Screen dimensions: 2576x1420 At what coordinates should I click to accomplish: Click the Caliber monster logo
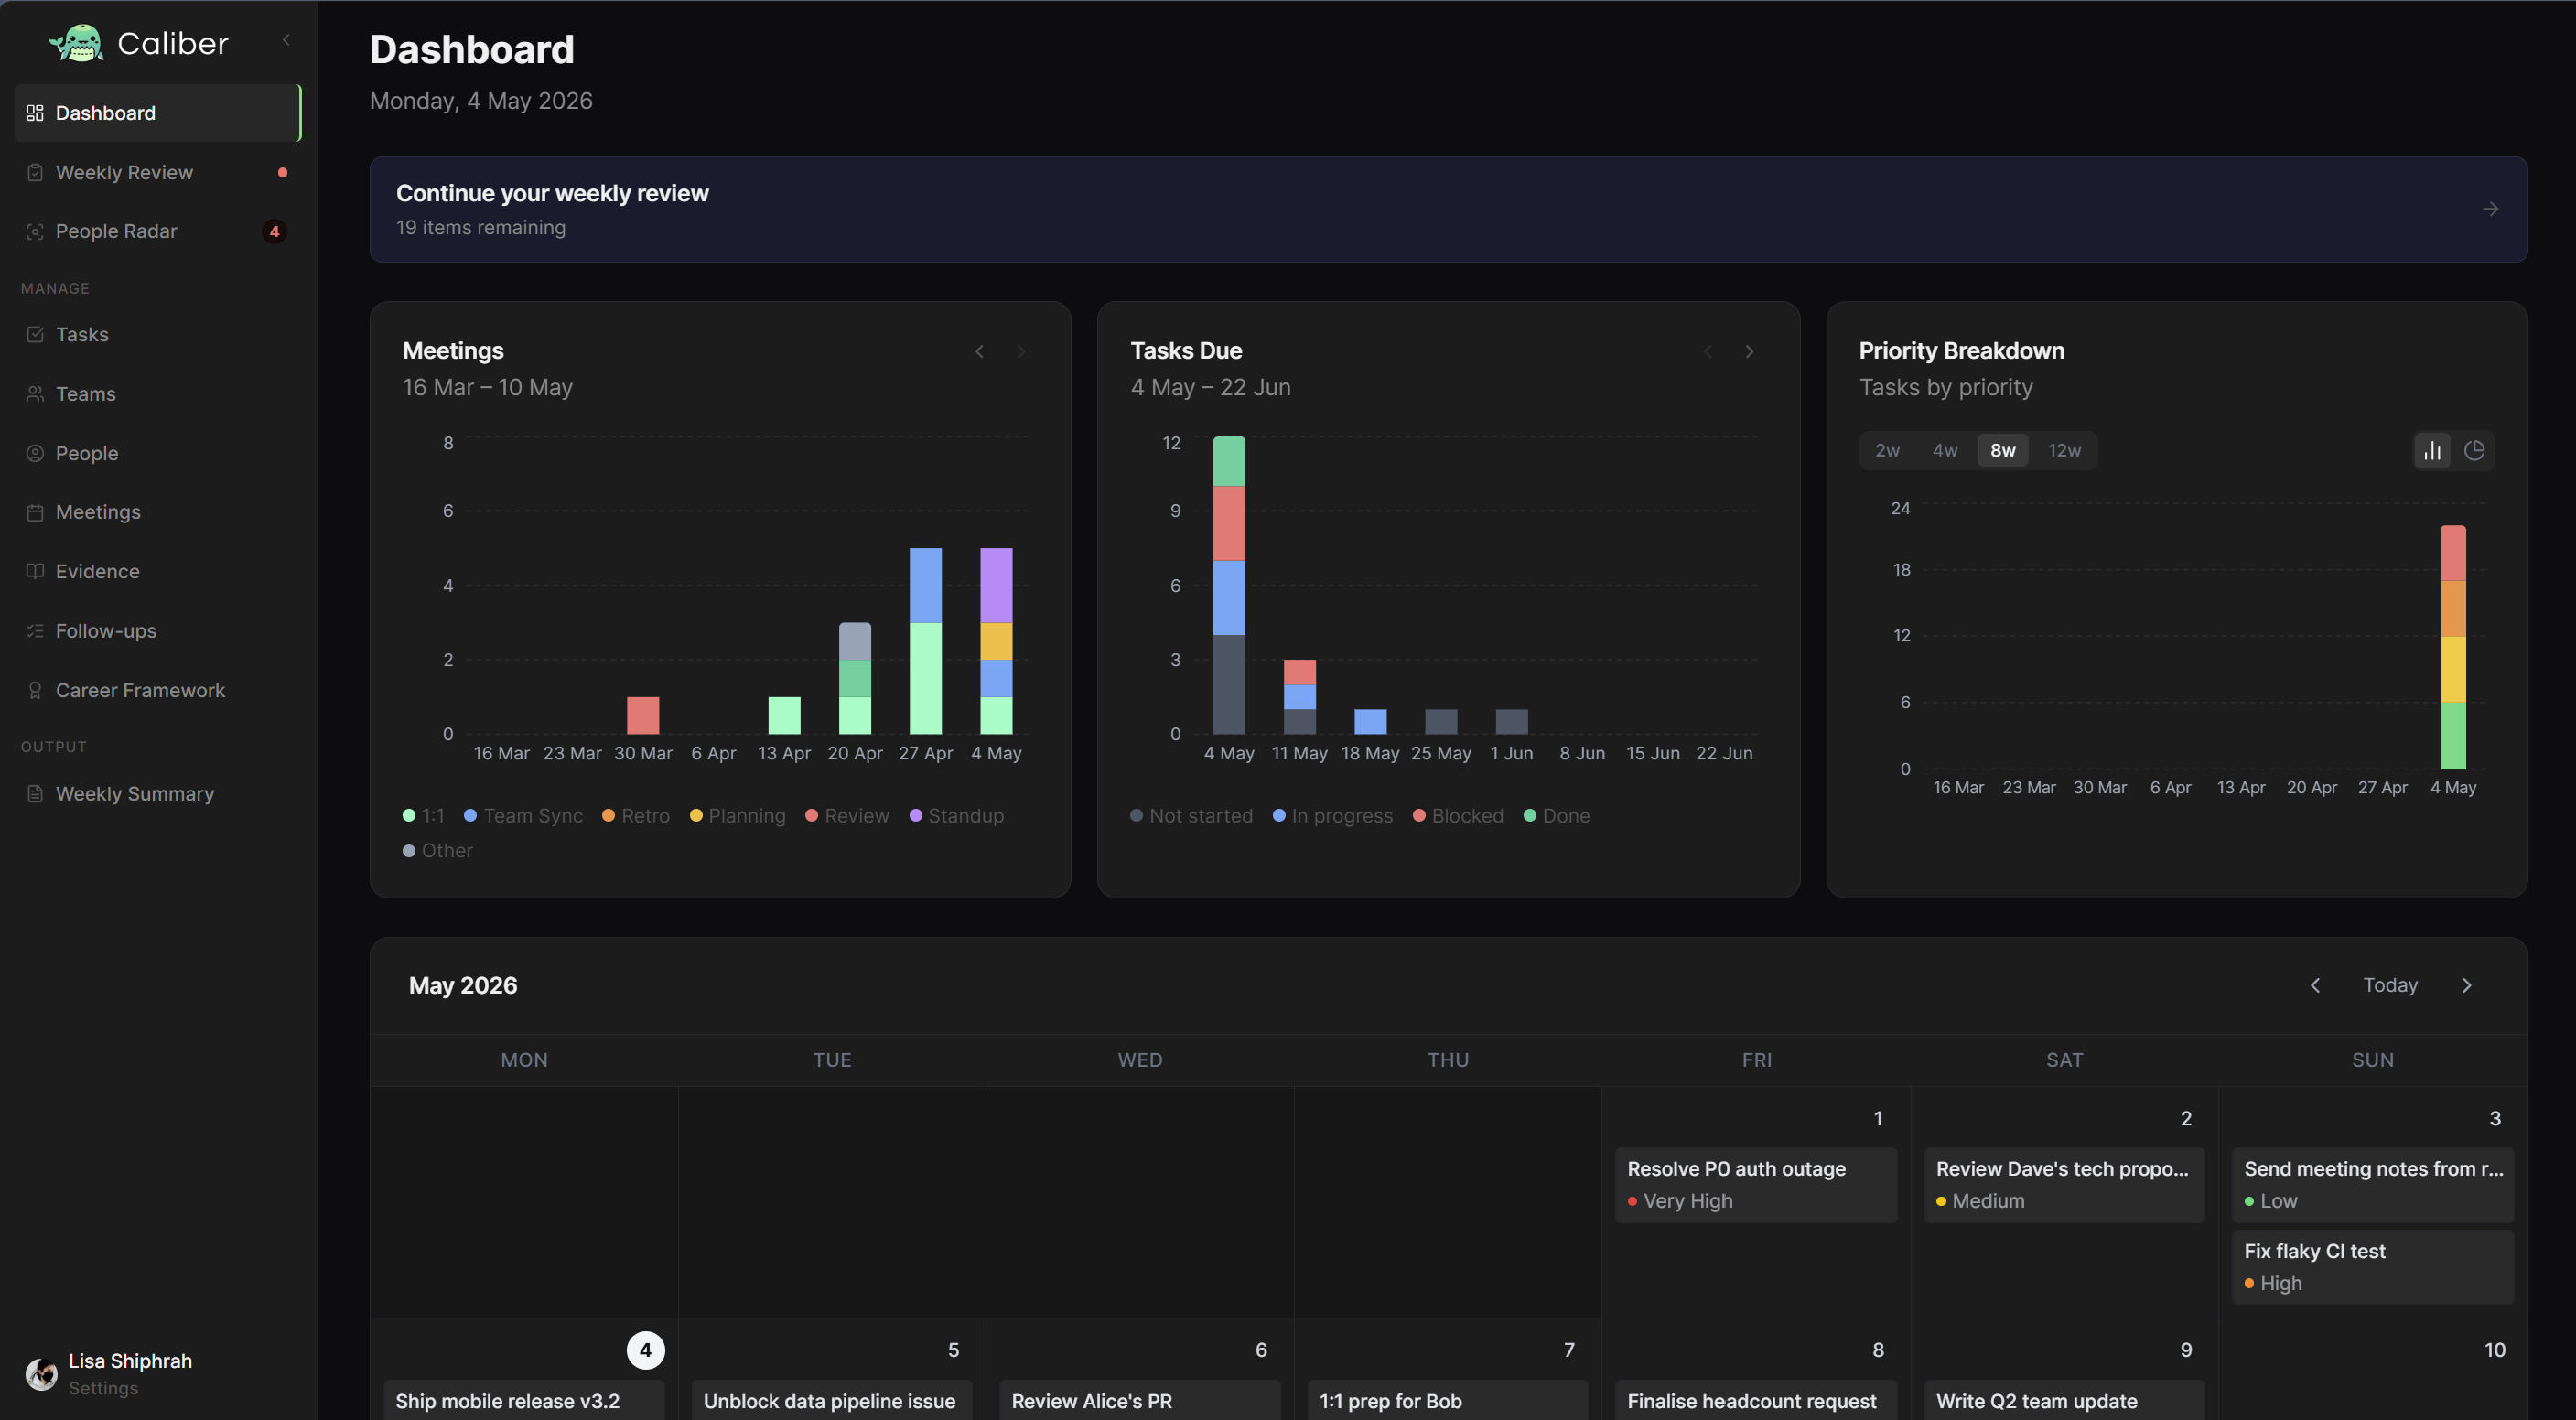76,43
